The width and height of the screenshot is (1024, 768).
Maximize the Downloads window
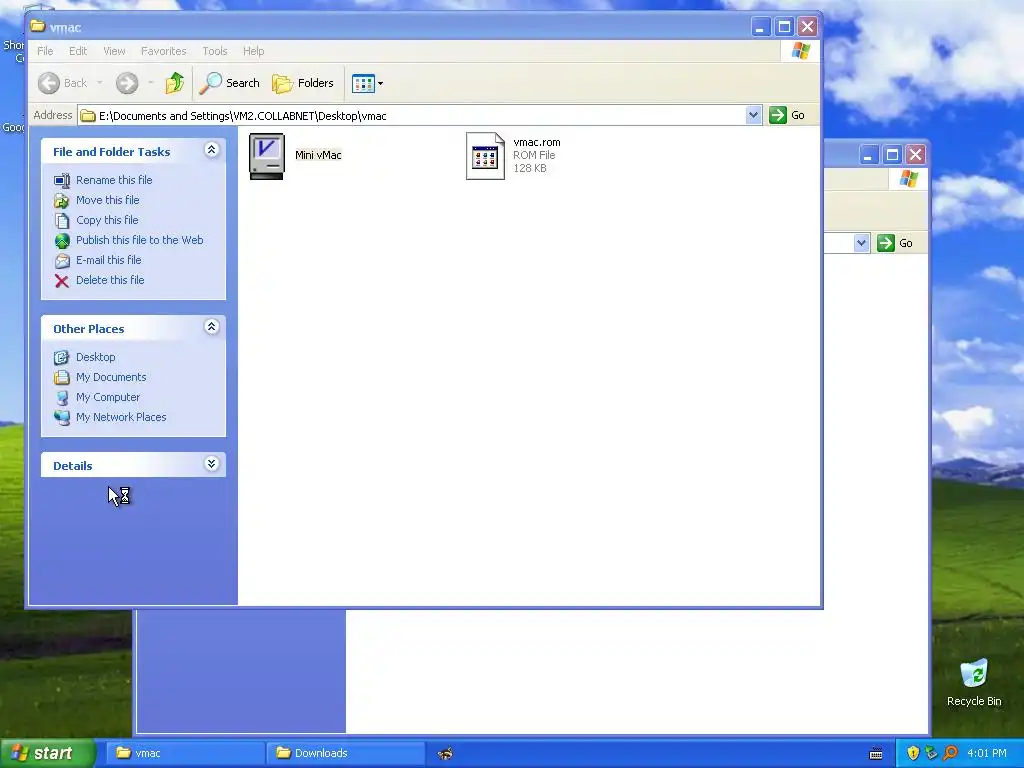892,155
